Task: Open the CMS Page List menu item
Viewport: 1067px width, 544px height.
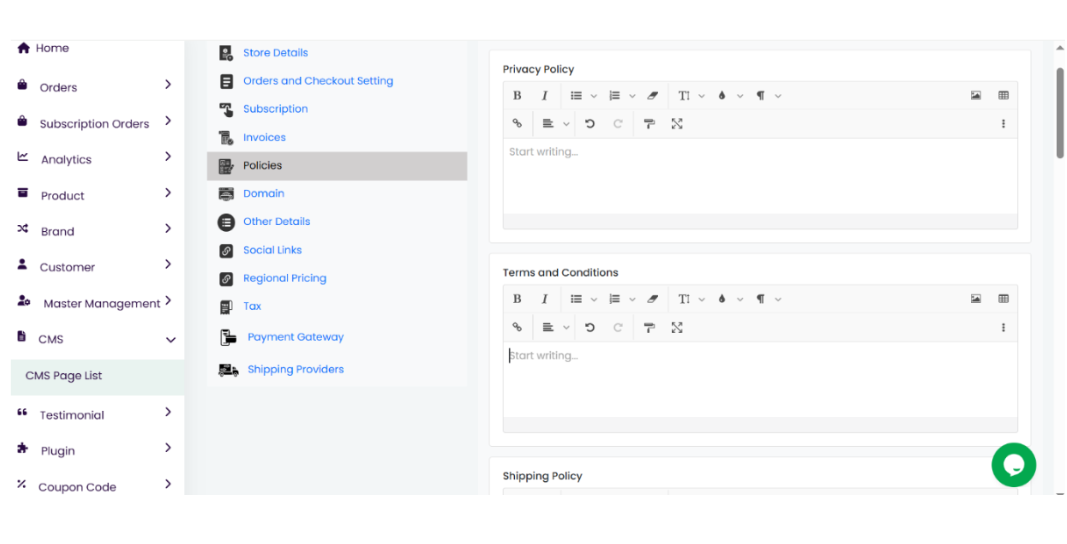Action: coord(64,376)
